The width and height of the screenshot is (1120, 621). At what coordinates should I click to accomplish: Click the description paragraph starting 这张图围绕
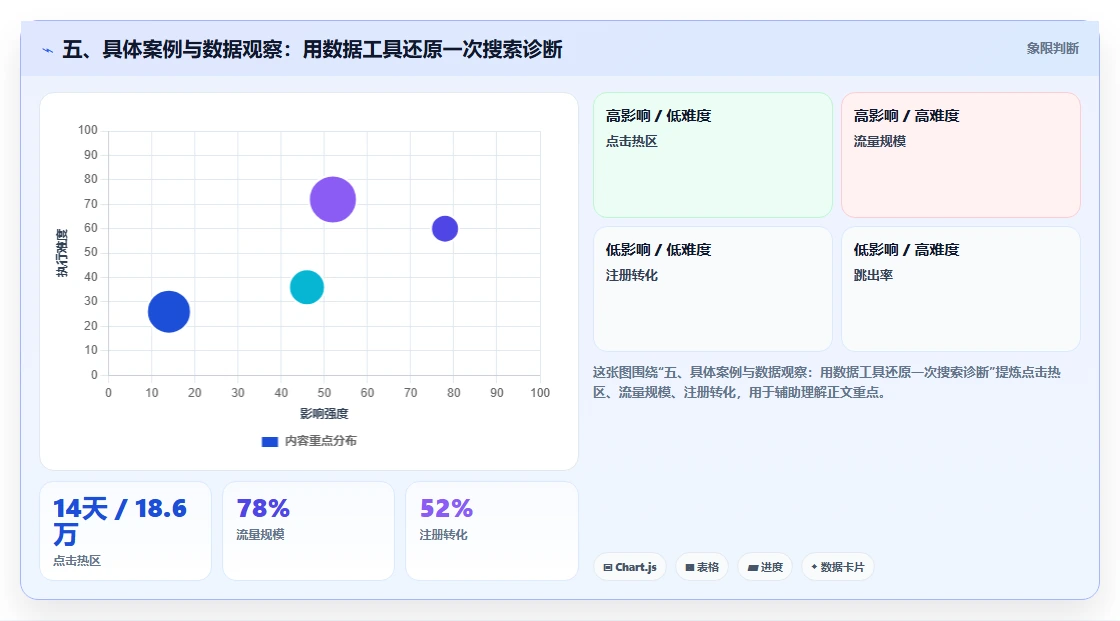point(826,382)
